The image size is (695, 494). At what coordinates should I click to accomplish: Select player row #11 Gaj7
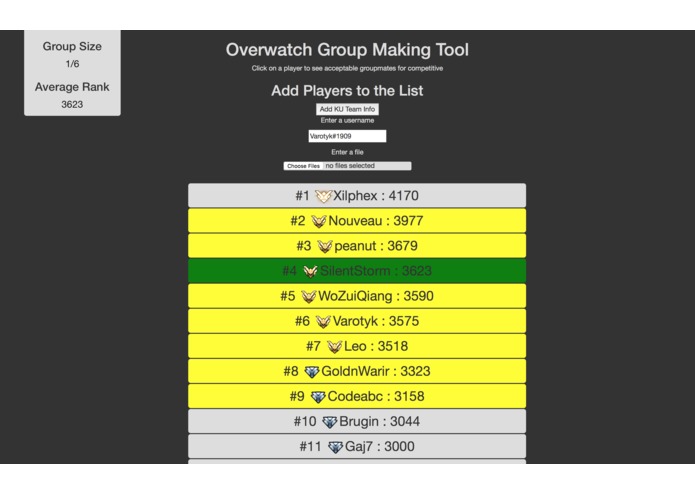coord(357,447)
